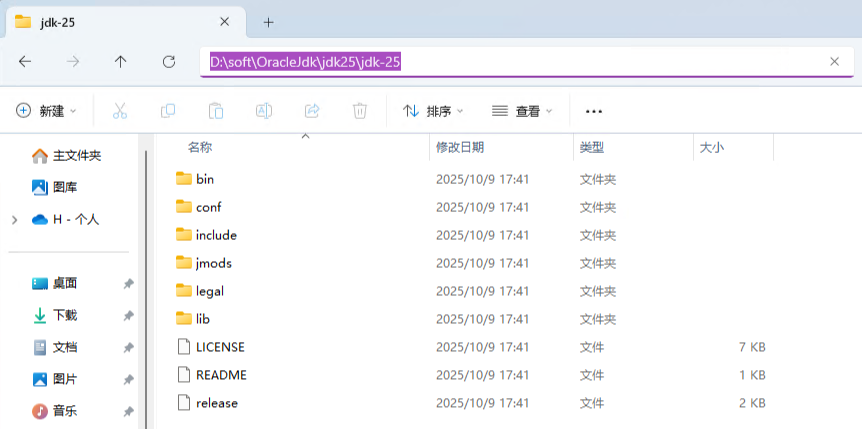Screen dimensions: 862x429
Task: Open 主文件夹 in the sidebar
Action: coord(67,156)
